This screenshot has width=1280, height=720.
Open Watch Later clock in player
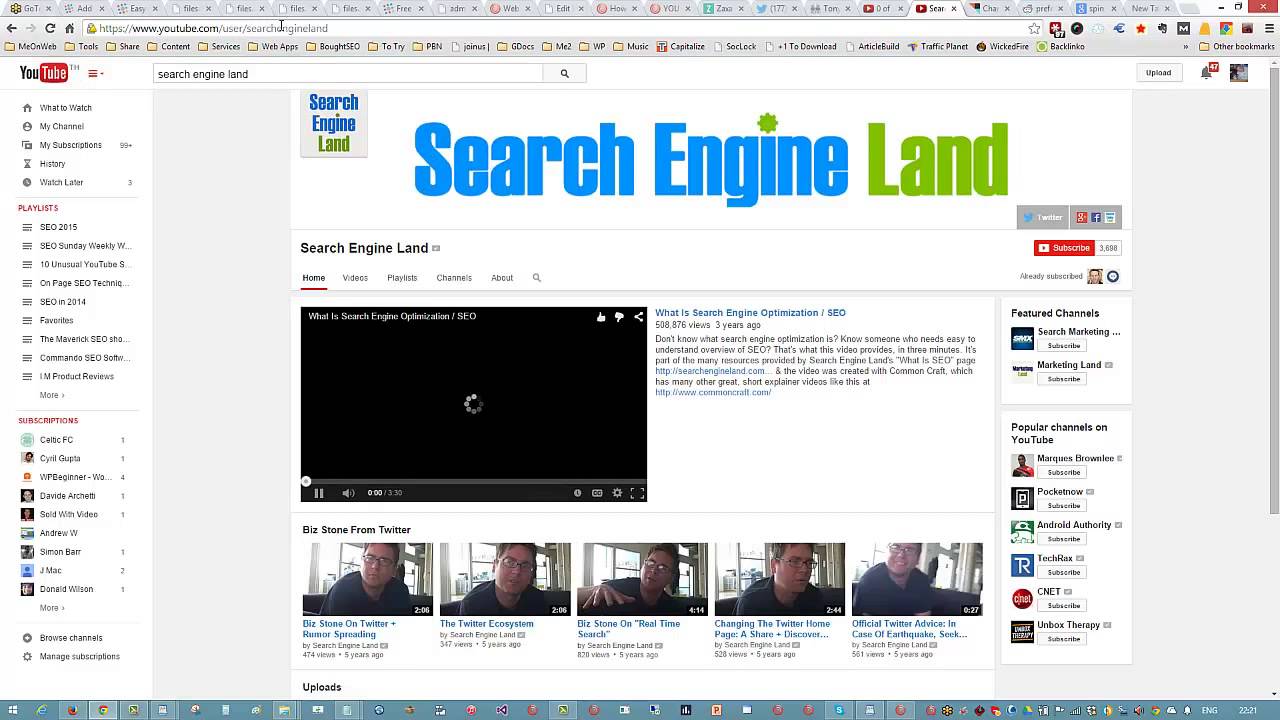pyautogui.click(x=577, y=493)
